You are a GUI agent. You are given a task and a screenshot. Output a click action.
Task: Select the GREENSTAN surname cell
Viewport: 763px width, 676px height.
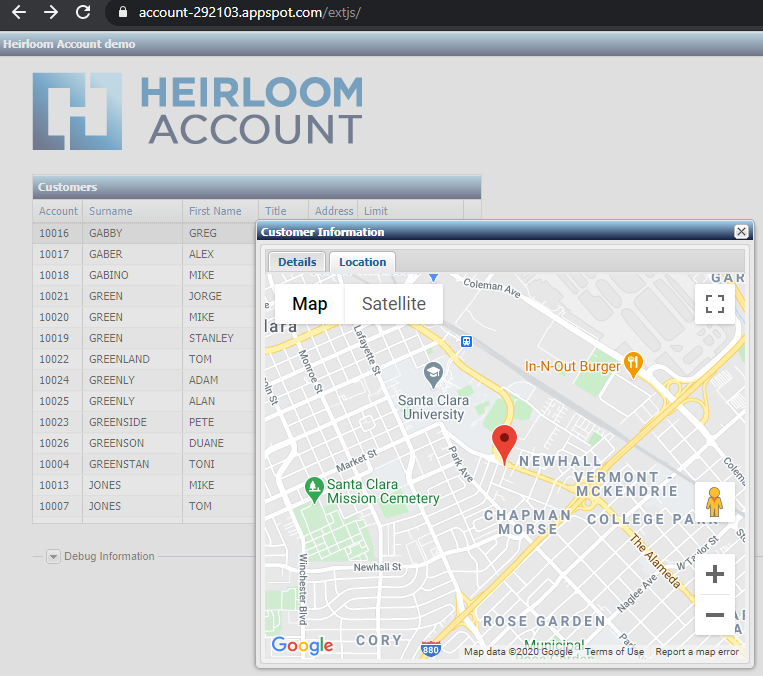(x=132, y=464)
